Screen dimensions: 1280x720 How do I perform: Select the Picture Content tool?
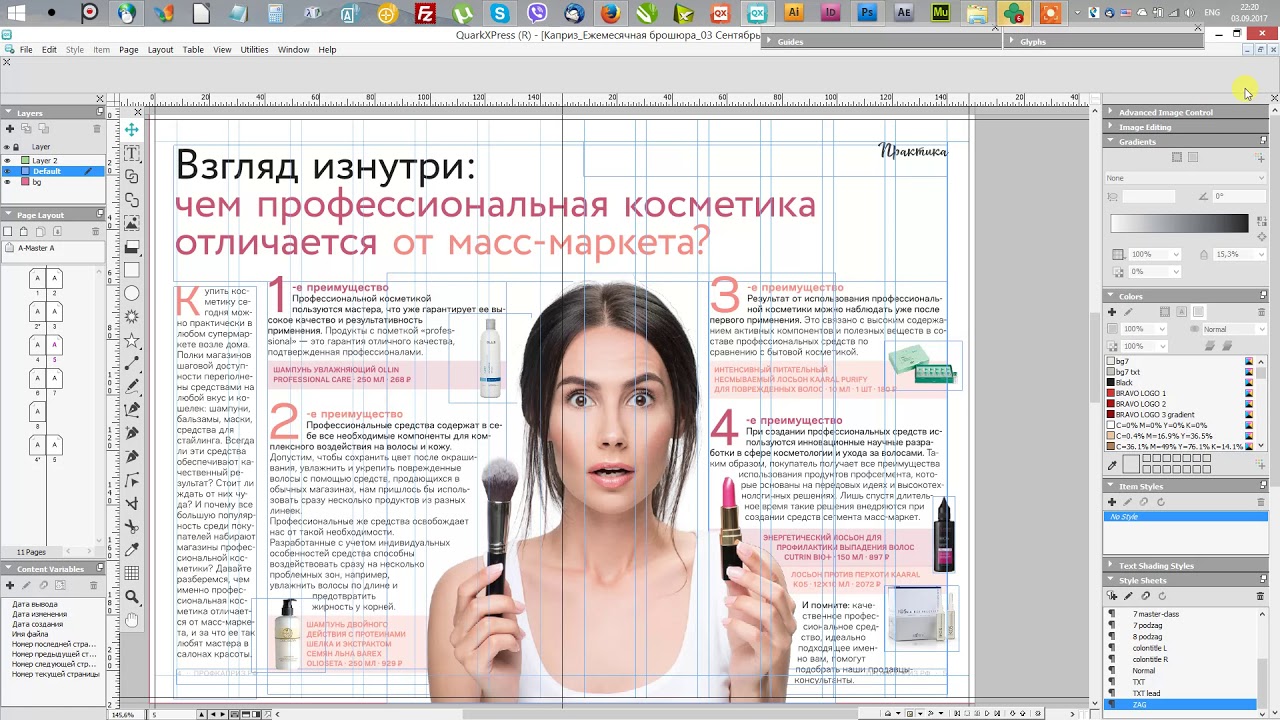tap(132, 223)
